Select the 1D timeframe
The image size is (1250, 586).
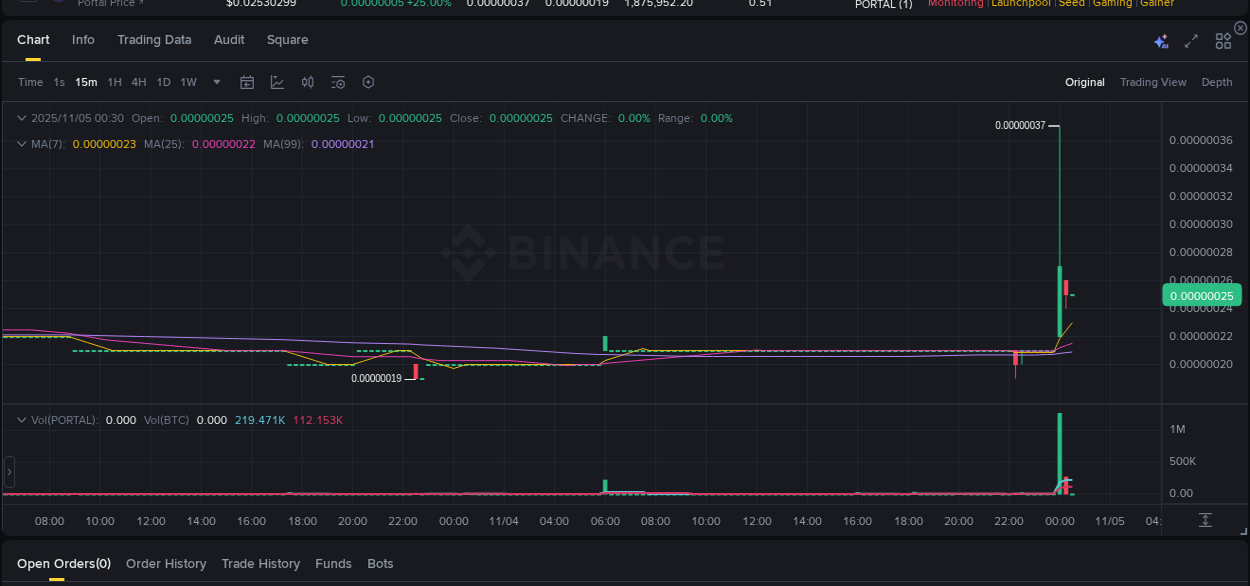tap(163, 82)
